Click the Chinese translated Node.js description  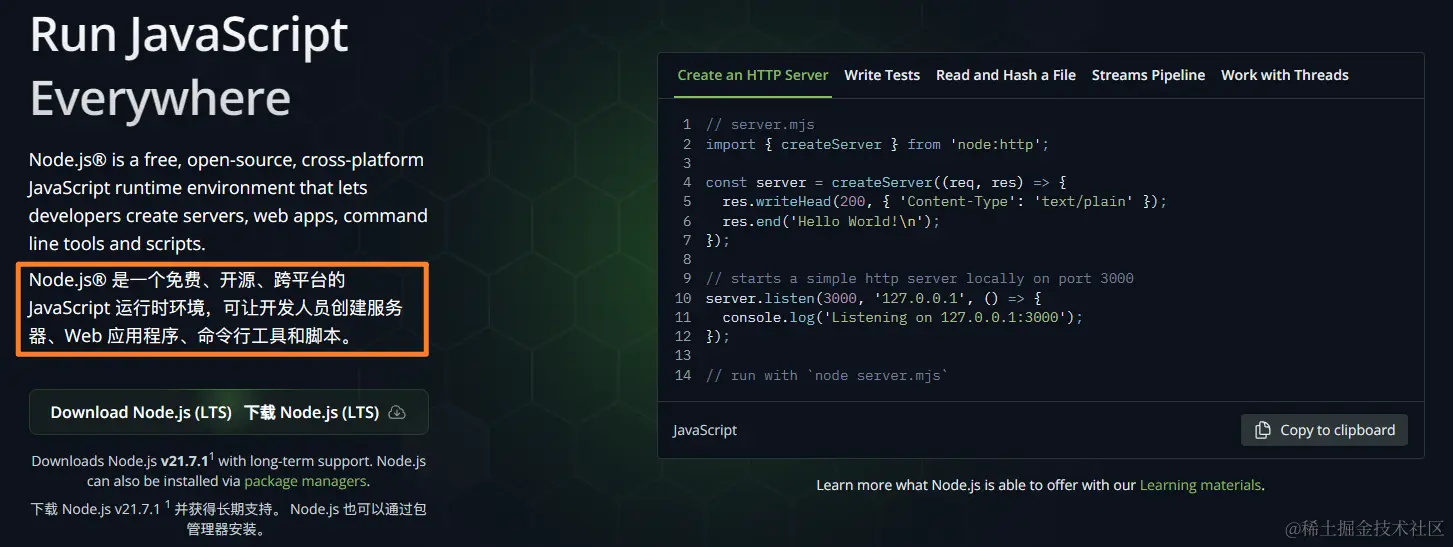pyautogui.click(x=215, y=308)
